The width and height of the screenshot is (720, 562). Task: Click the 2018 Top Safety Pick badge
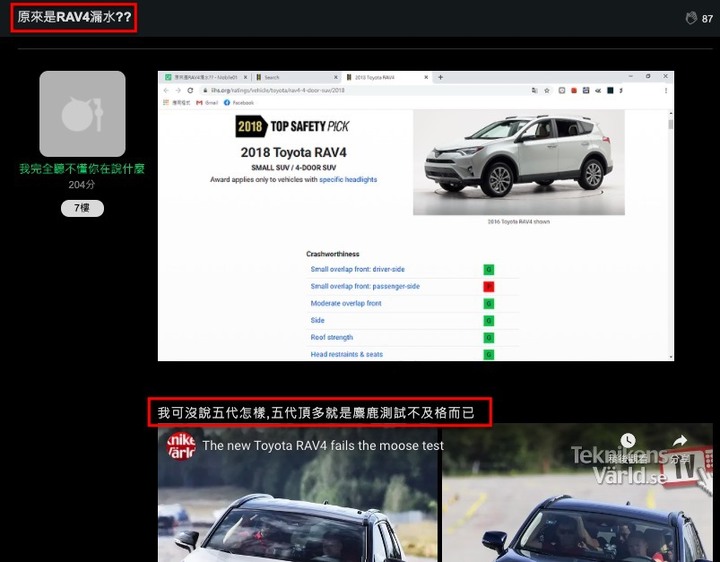point(292,126)
